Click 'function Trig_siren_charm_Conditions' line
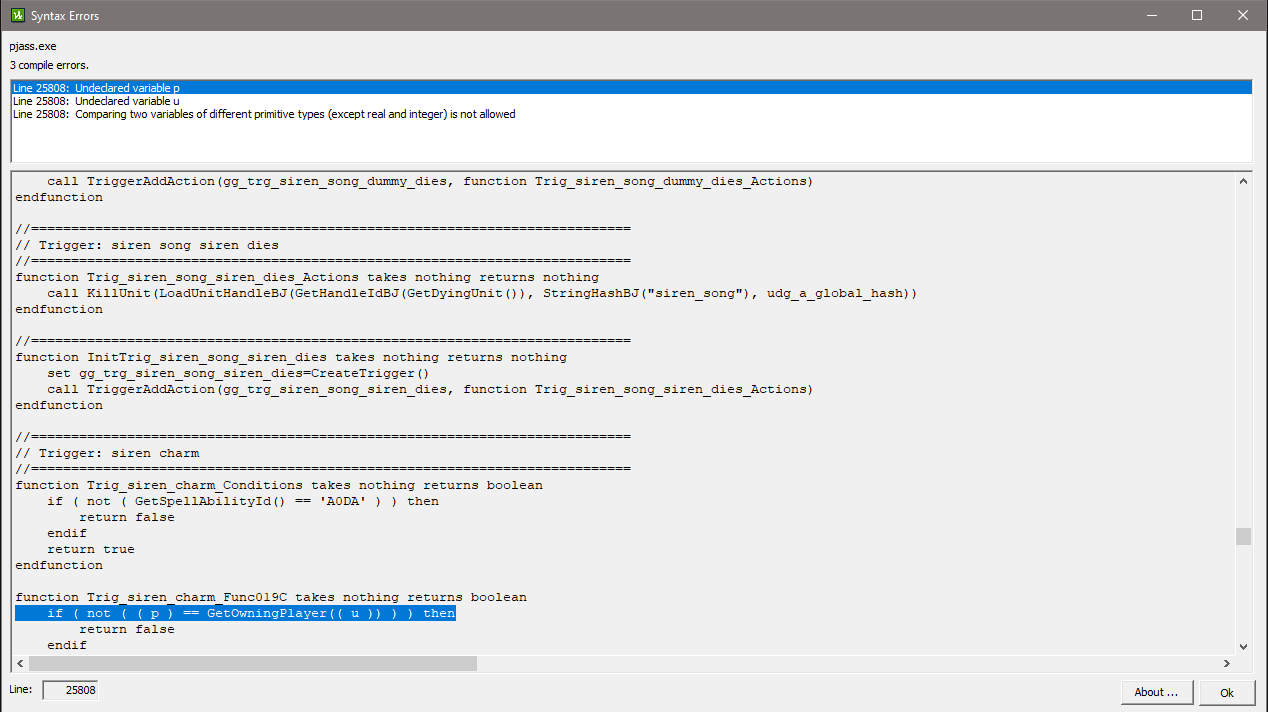The image size is (1268, 712). (x=279, y=485)
